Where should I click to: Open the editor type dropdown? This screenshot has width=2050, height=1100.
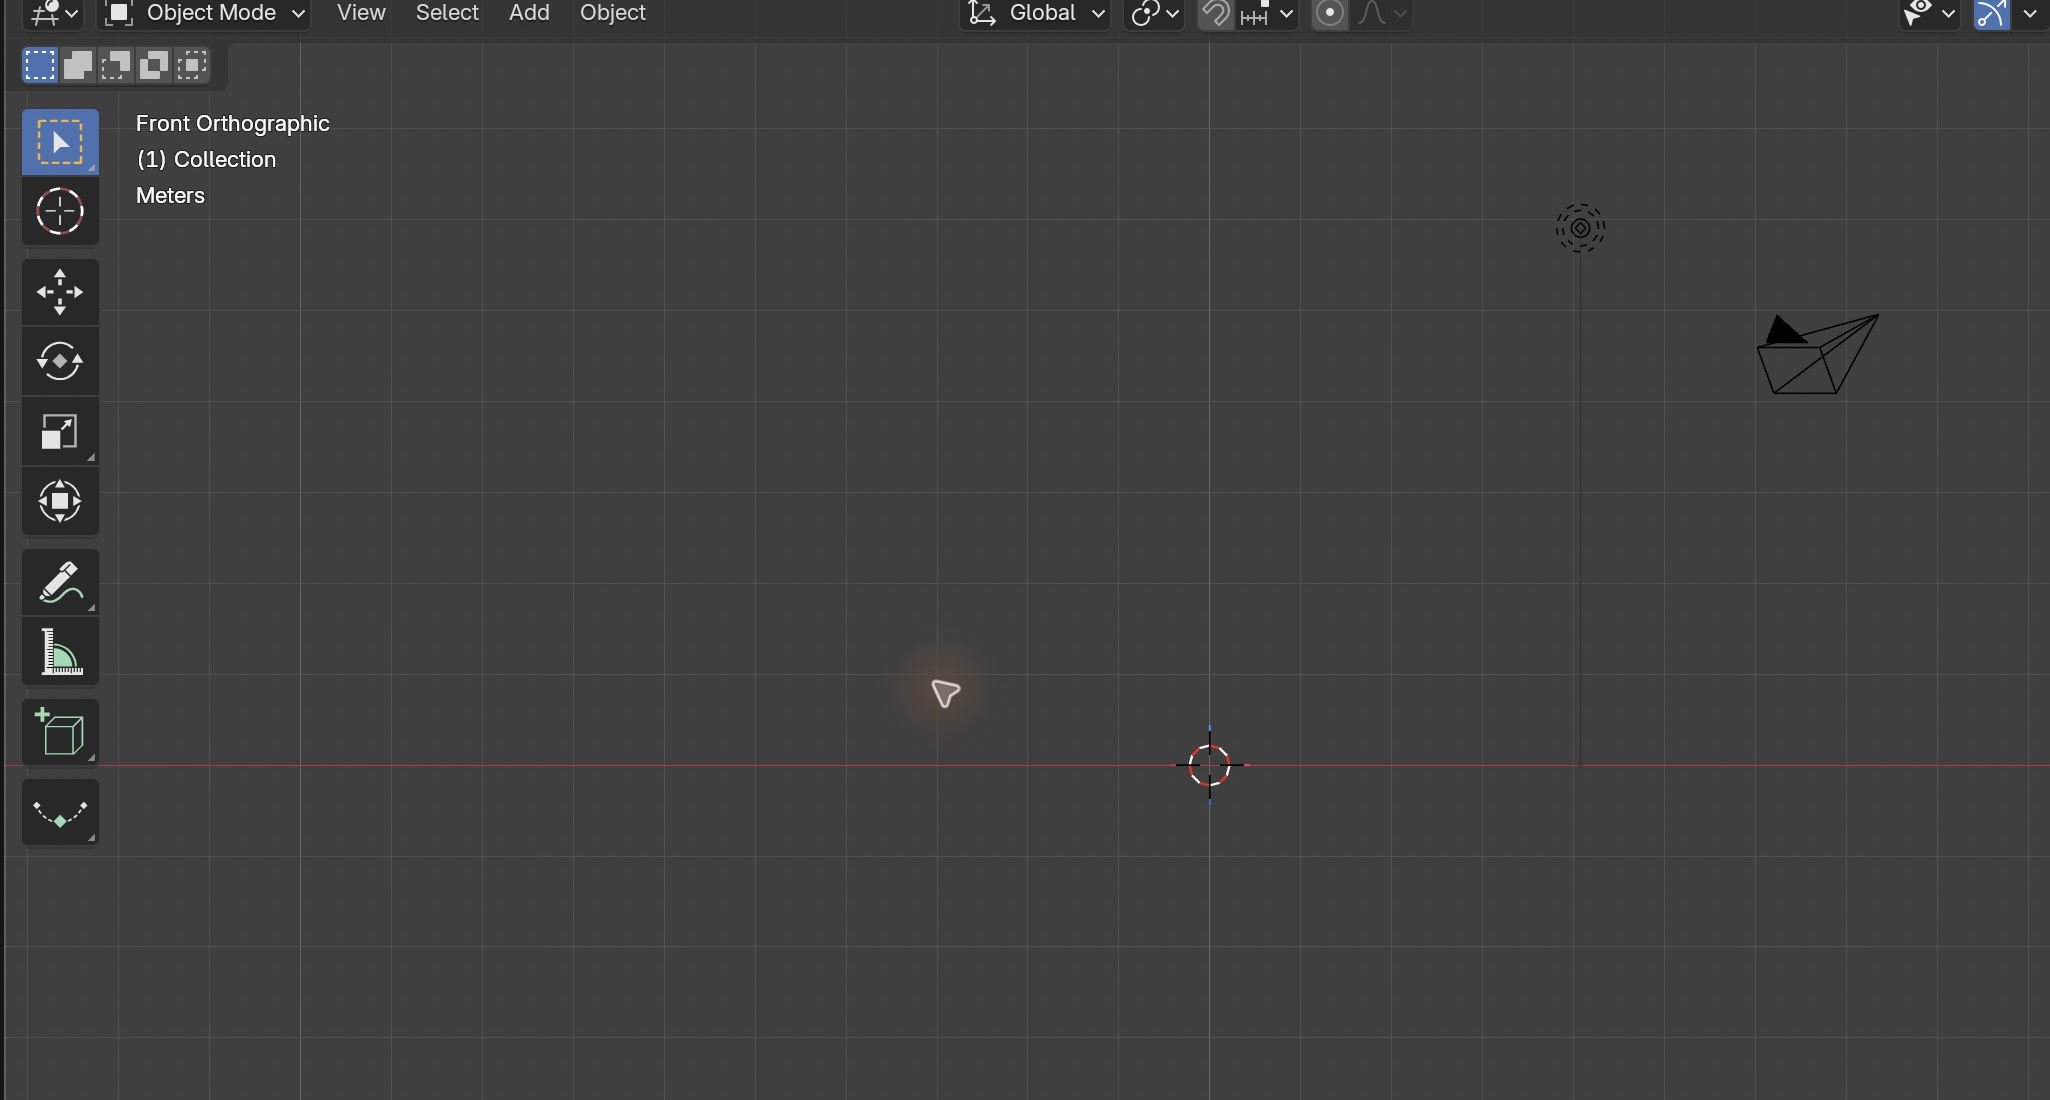pyautogui.click(x=53, y=14)
